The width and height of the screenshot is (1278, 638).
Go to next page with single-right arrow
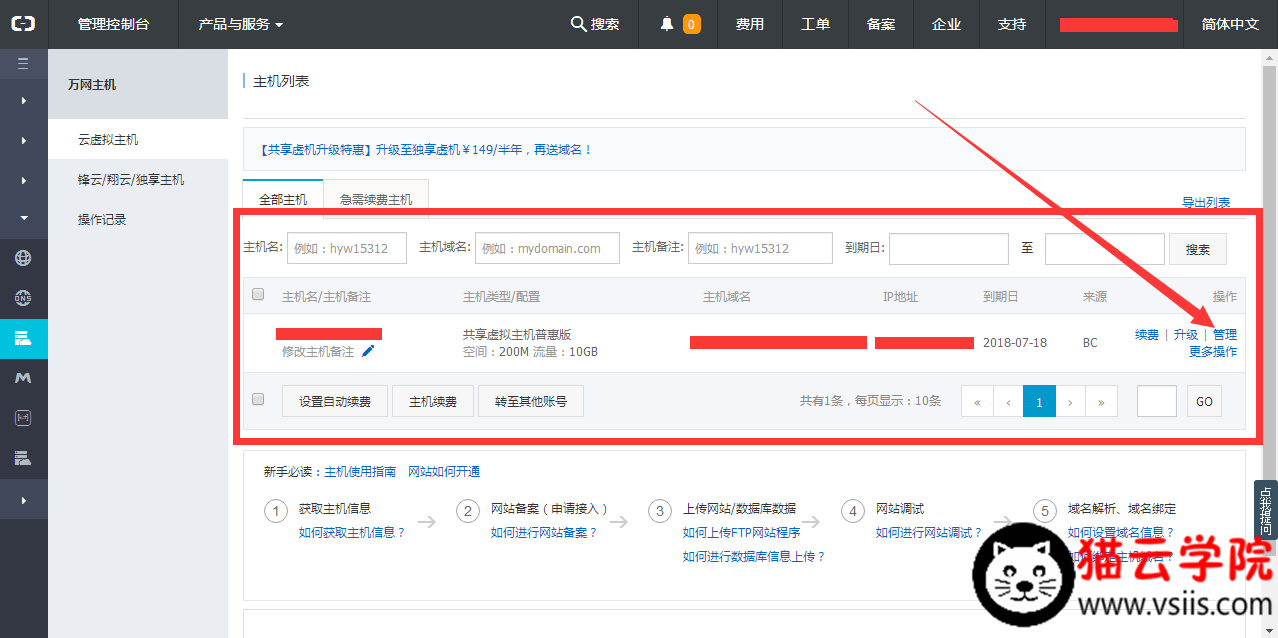(1070, 402)
